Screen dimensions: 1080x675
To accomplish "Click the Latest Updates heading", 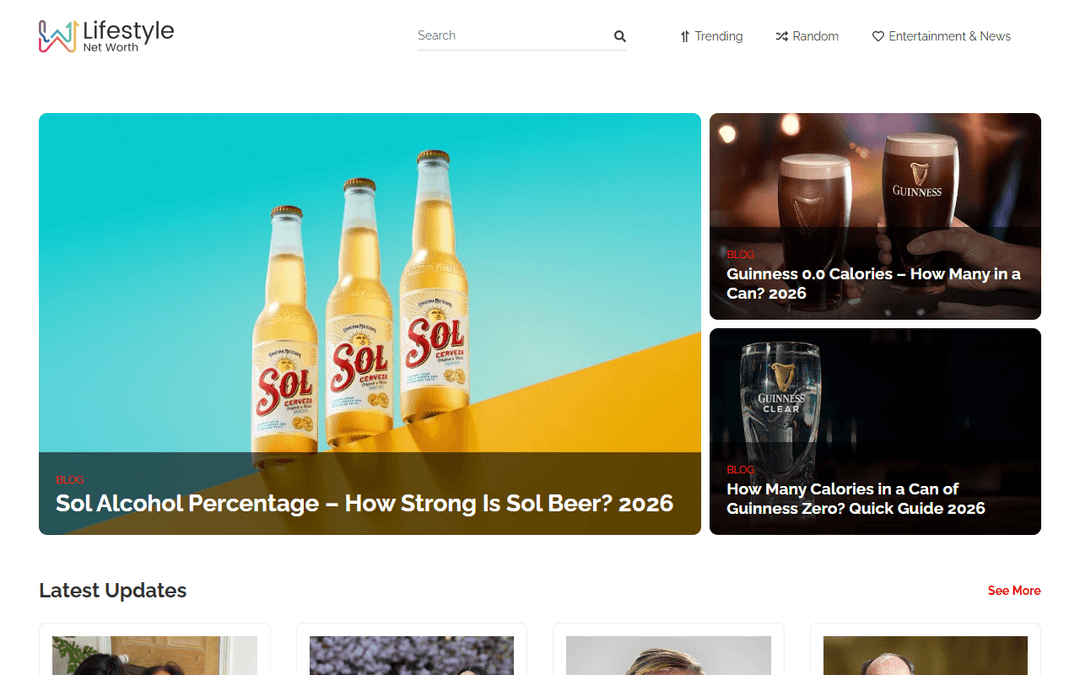I will pyautogui.click(x=113, y=591).
